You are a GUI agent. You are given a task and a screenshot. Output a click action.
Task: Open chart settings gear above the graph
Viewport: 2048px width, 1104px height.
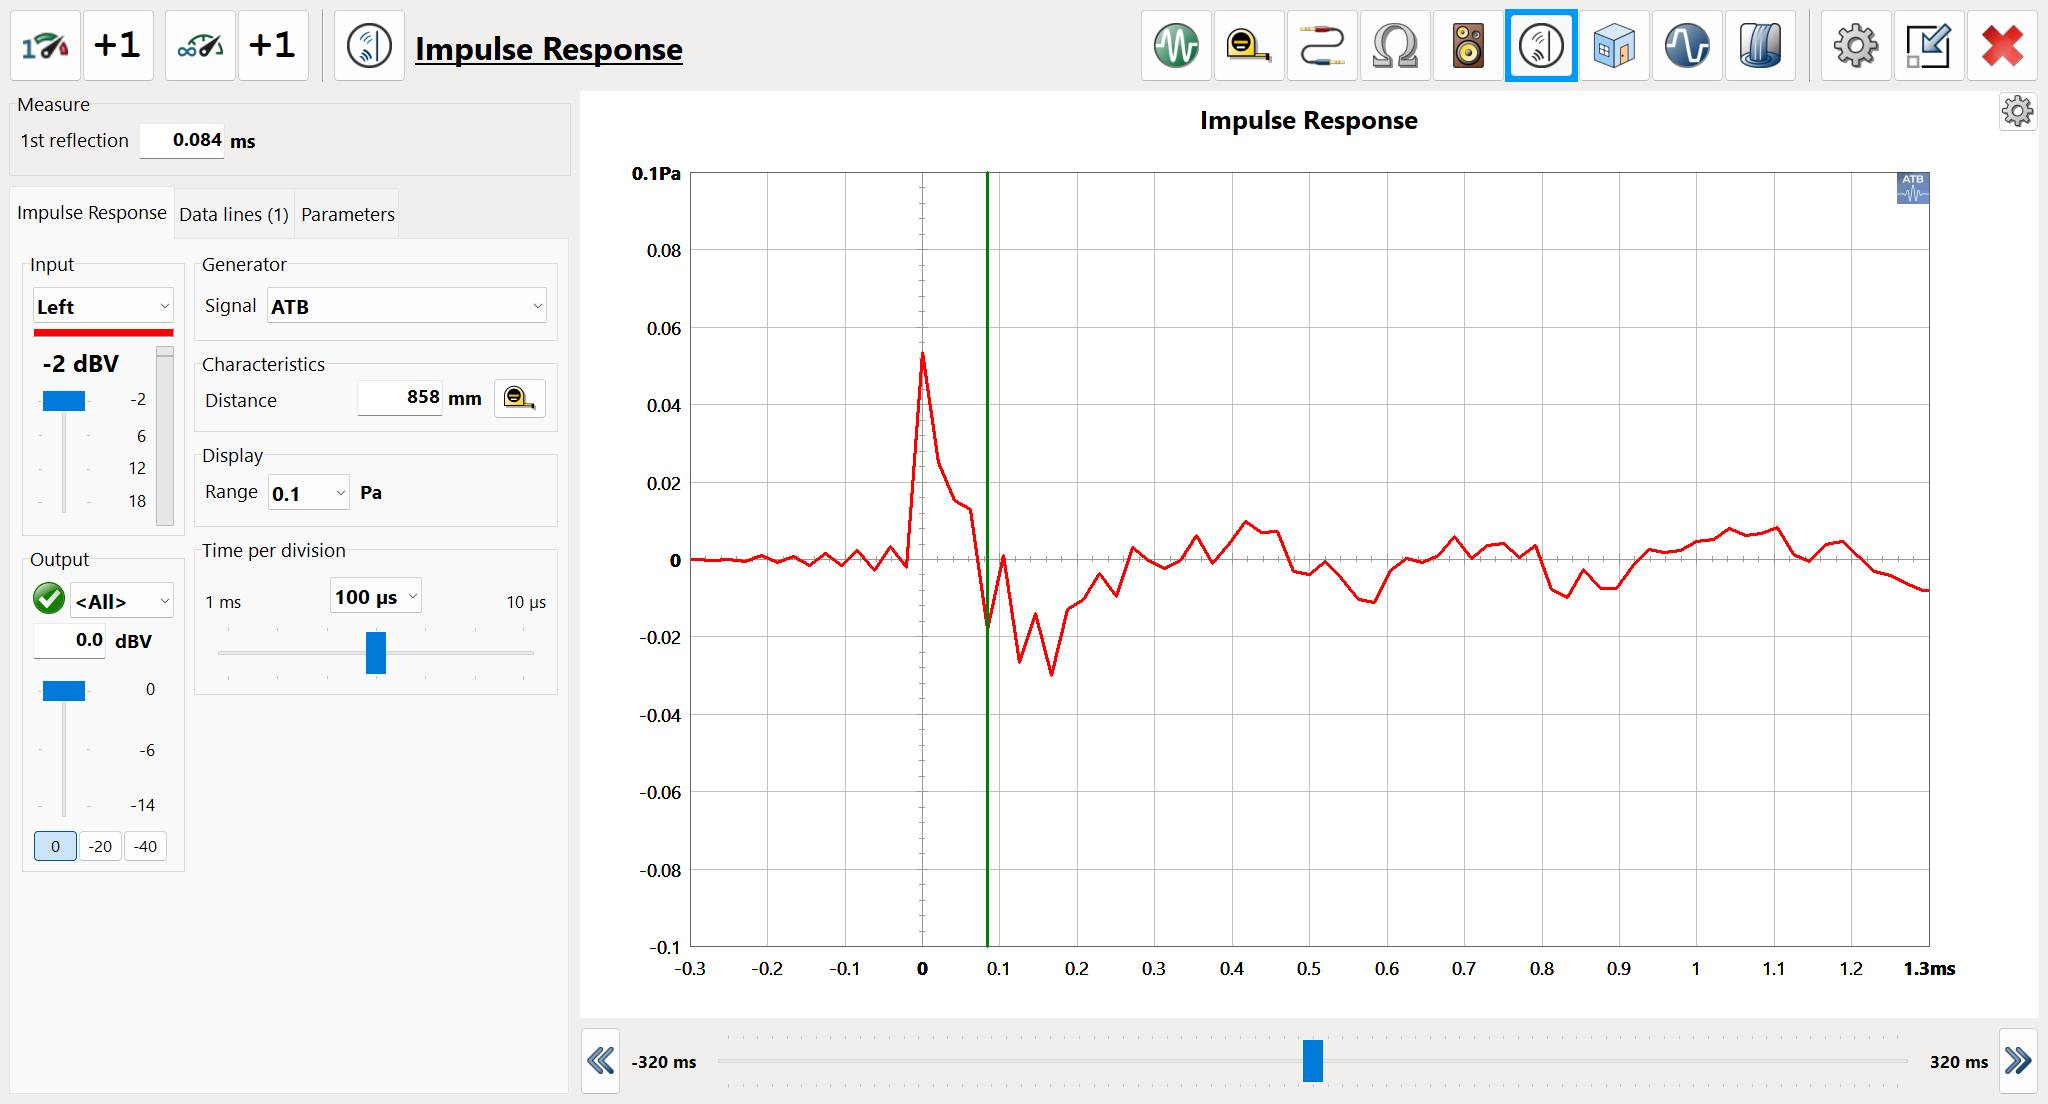point(2018,111)
